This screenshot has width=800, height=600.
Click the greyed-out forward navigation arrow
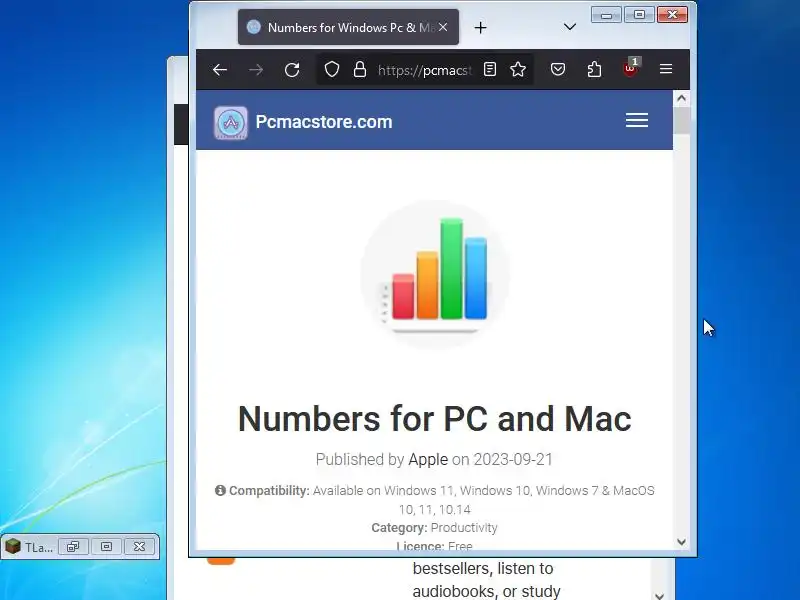click(256, 69)
